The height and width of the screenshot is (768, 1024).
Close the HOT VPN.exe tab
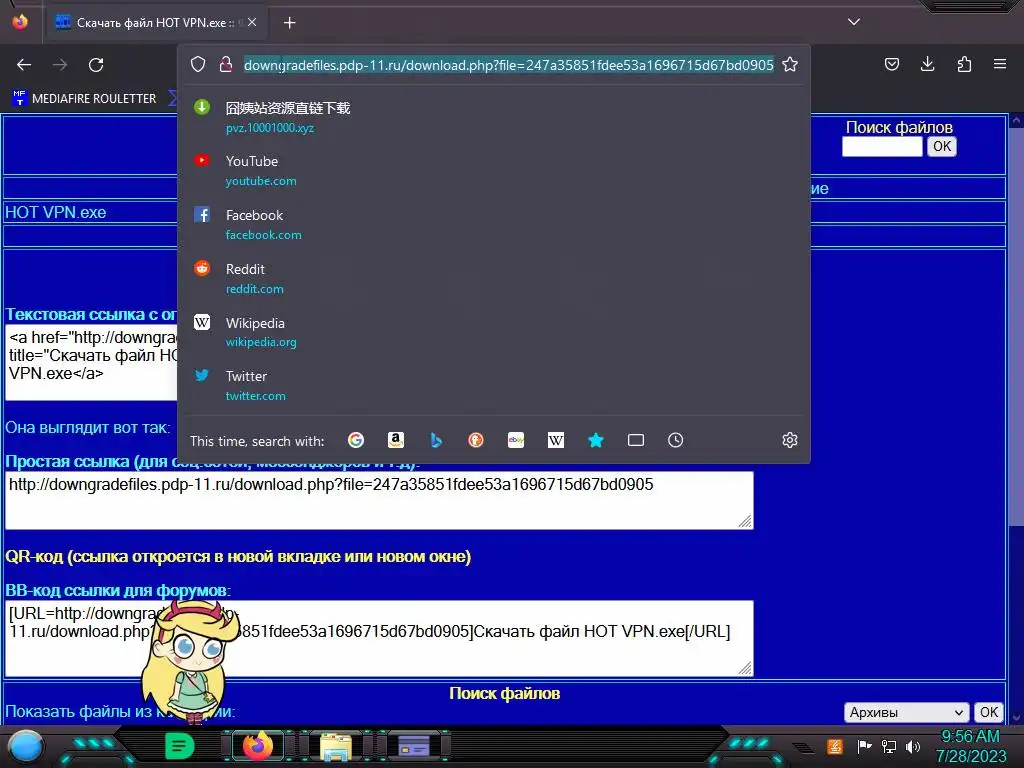[x=252, y=22]
